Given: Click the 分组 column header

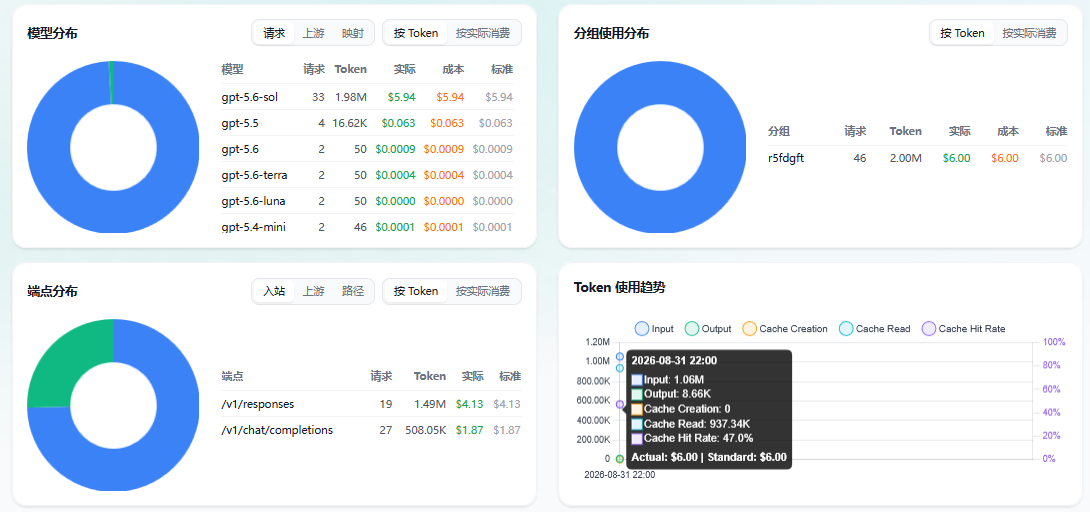Looking at the screenshot, I should coord(779,131).
